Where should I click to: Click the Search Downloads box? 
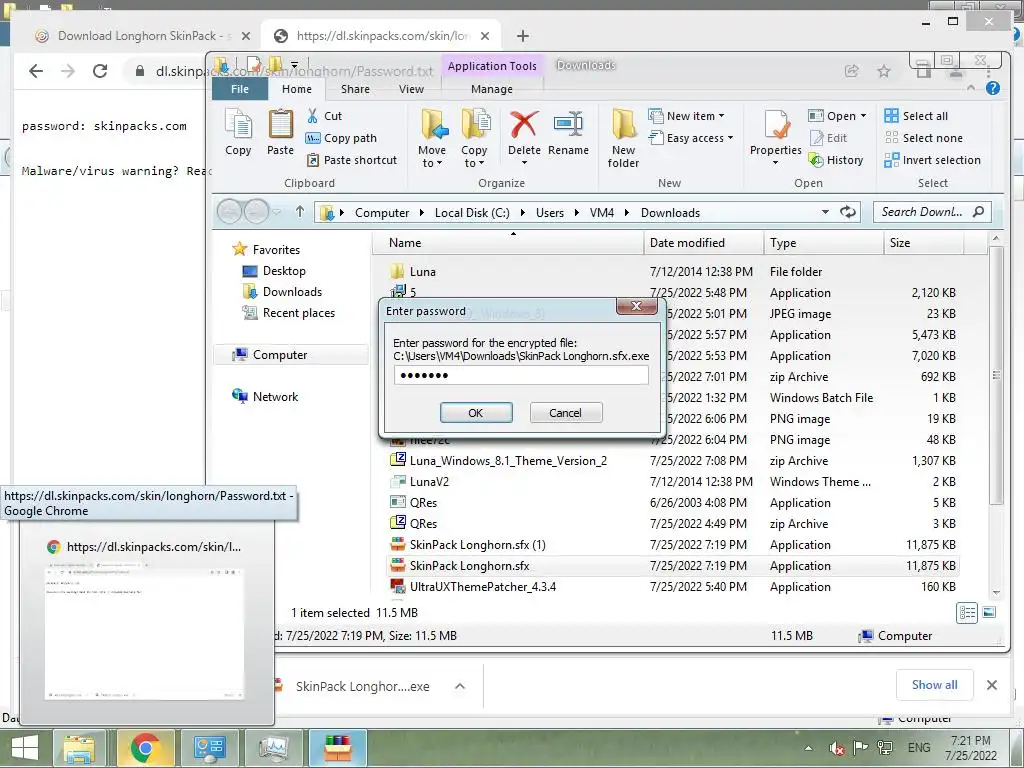[932, 212]
